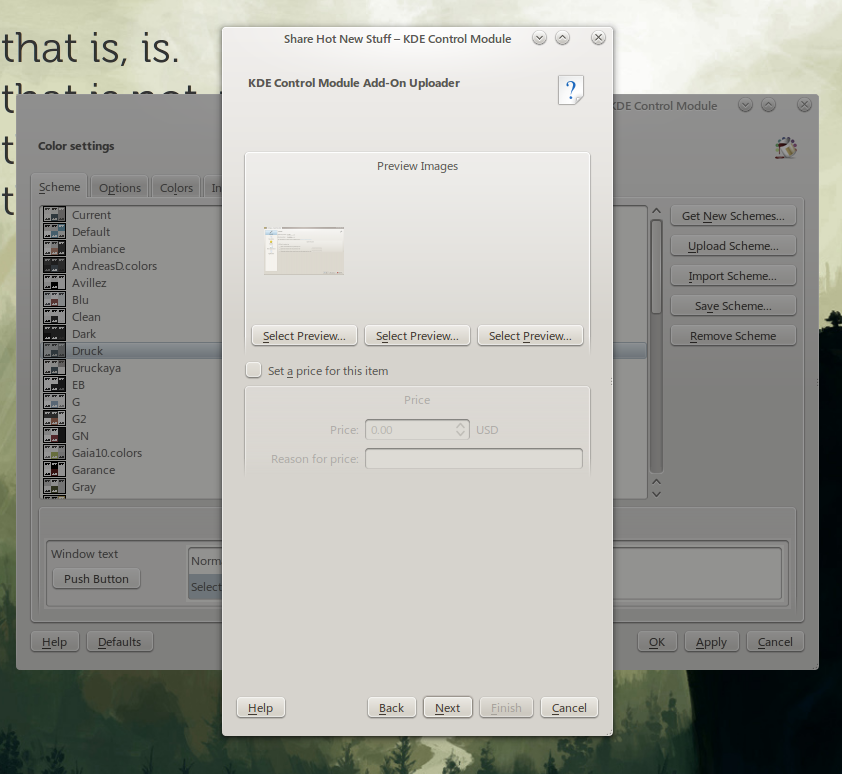Minimize the Share Hot New Stuff dialog
Viewport: 842px width, 774px height.
tap(539, 38)
